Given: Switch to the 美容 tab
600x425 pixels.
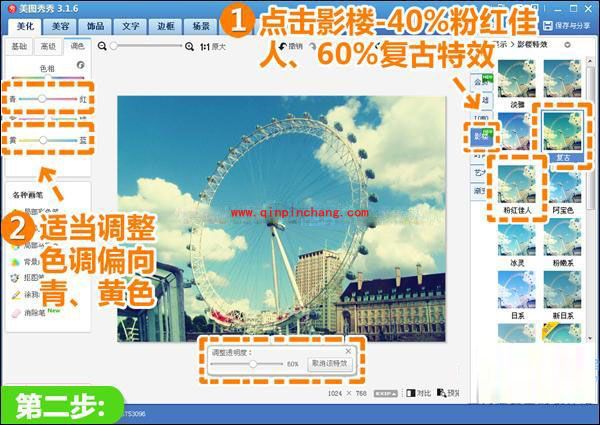Looking at the screenshot, I should click(60, 26).
